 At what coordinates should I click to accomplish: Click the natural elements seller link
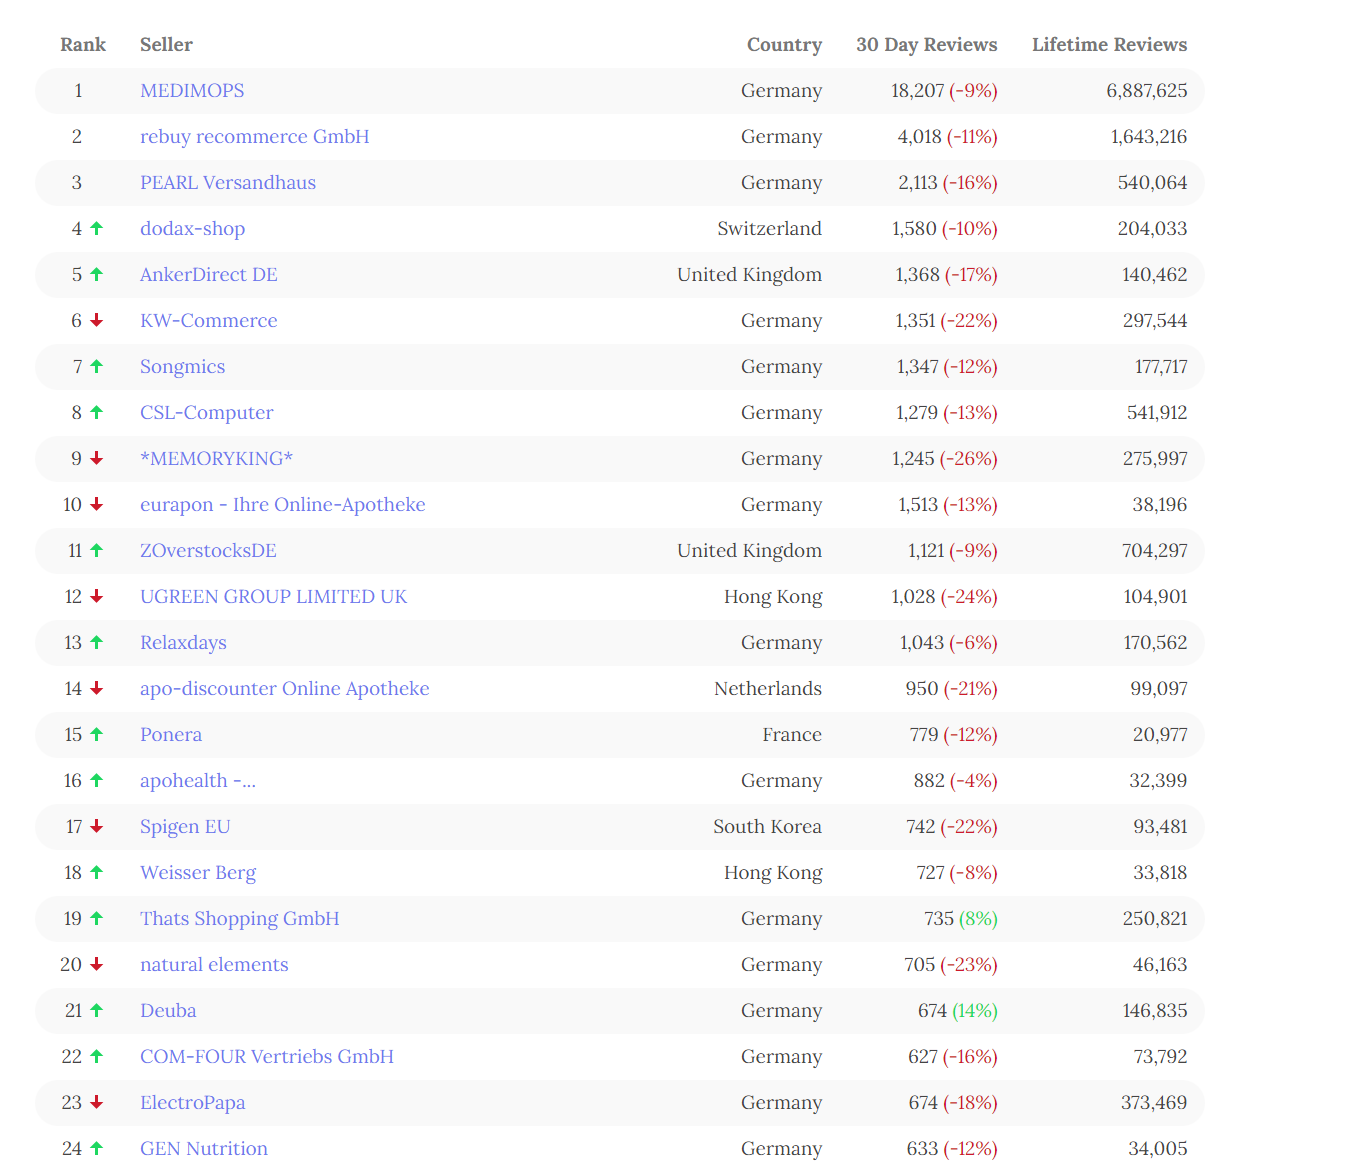(x=214, y=965)
